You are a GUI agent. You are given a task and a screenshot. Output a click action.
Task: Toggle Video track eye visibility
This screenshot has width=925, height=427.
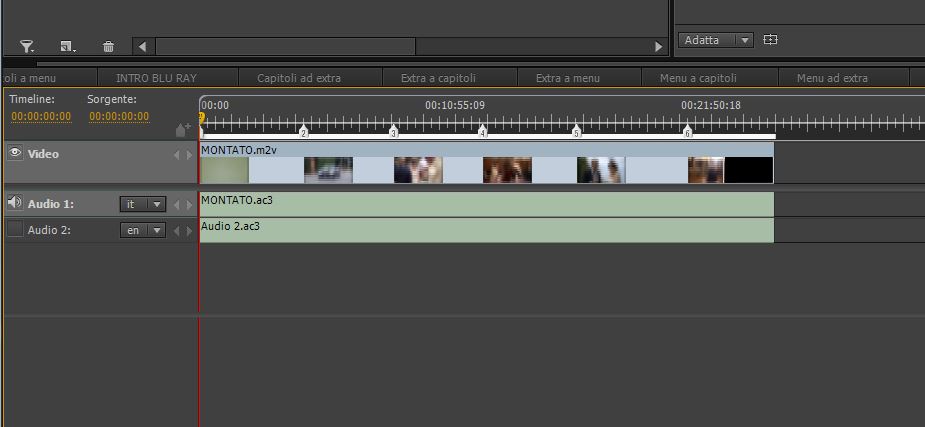pos(15,153)
